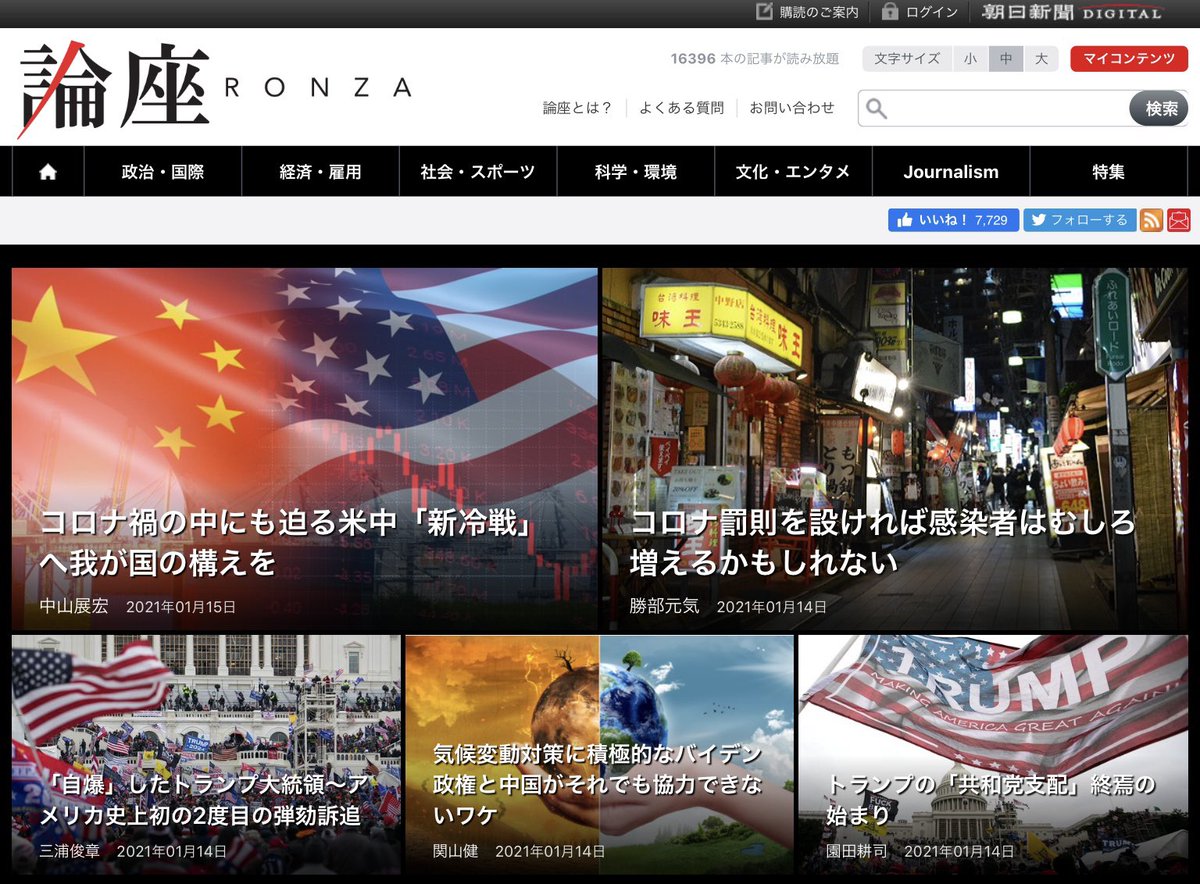Go to the home icon in navigation bar

click(48, 172)
